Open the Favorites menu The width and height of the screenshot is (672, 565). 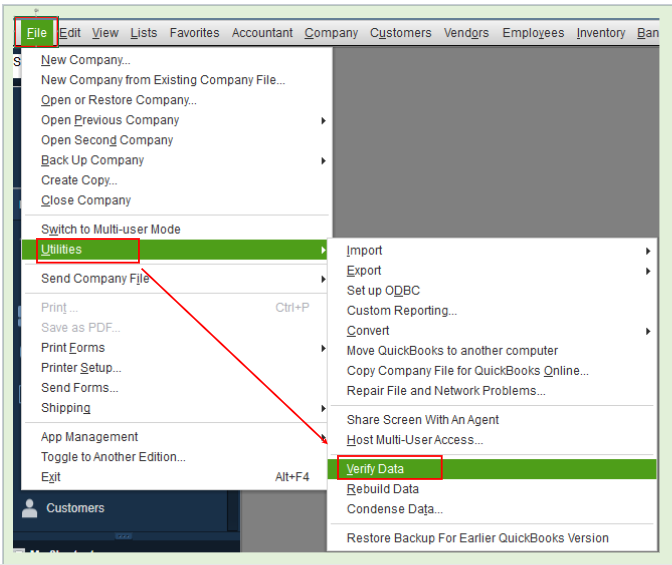195,33
